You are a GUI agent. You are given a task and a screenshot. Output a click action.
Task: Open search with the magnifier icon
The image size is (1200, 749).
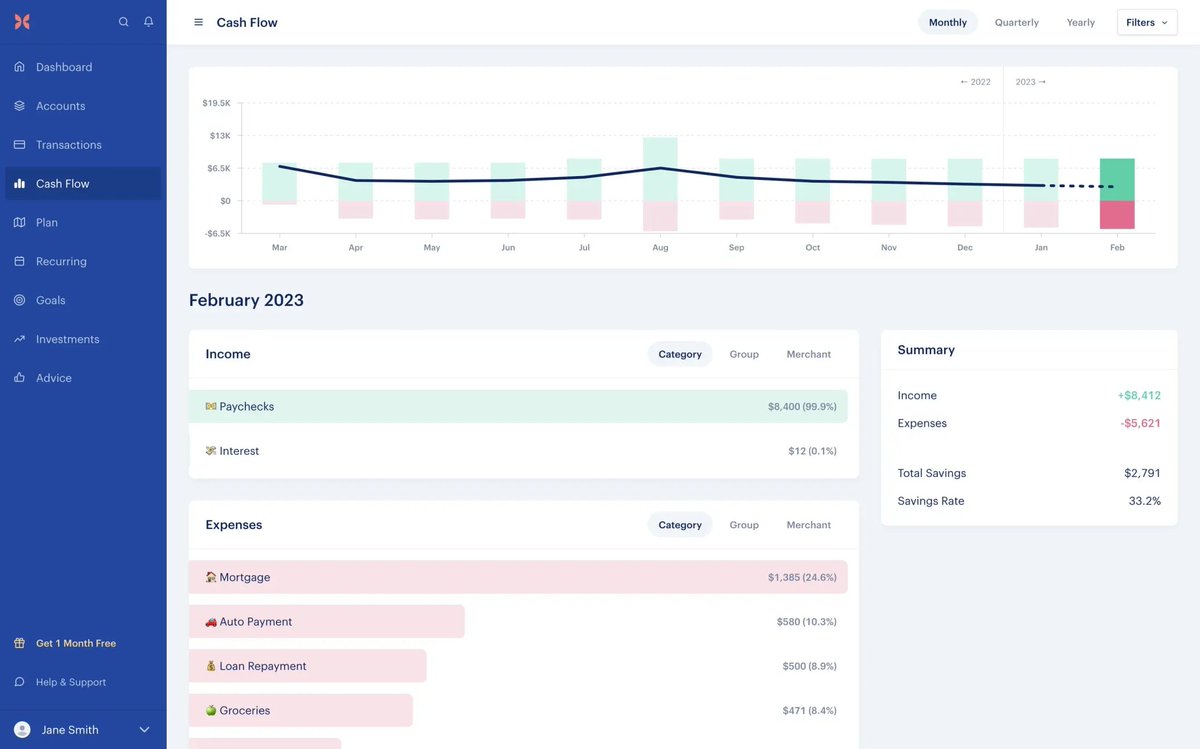pos(124,22)
